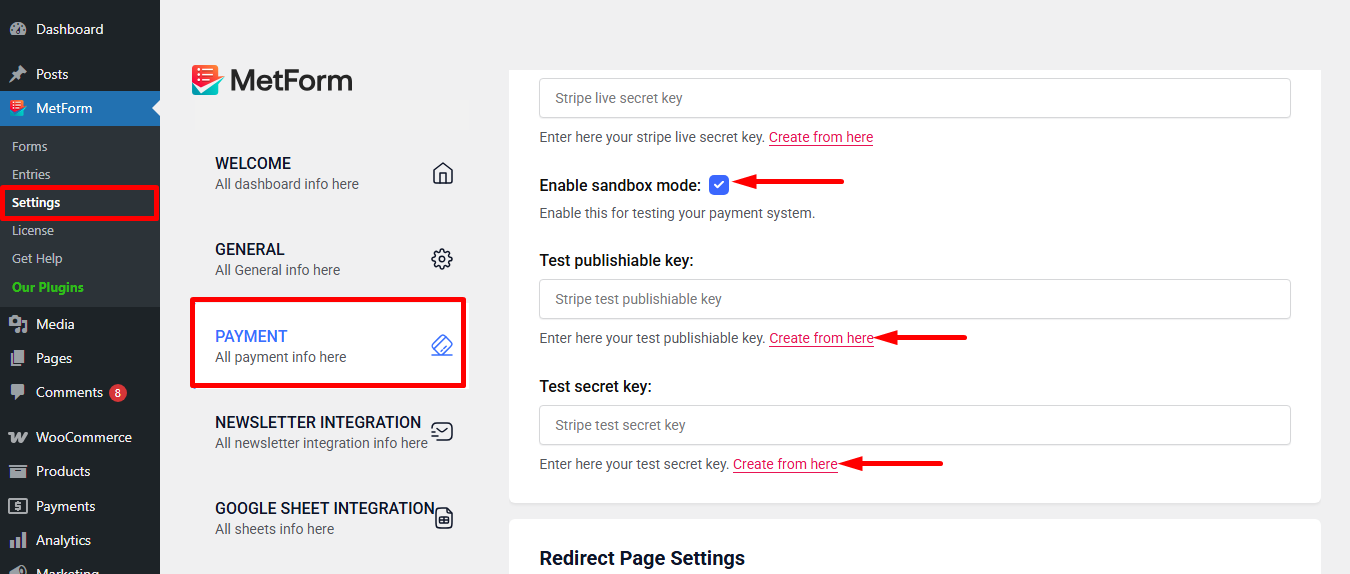Click the Stripe test secret key field
This screenshot has width=1350, height=574.
(914, 425)
